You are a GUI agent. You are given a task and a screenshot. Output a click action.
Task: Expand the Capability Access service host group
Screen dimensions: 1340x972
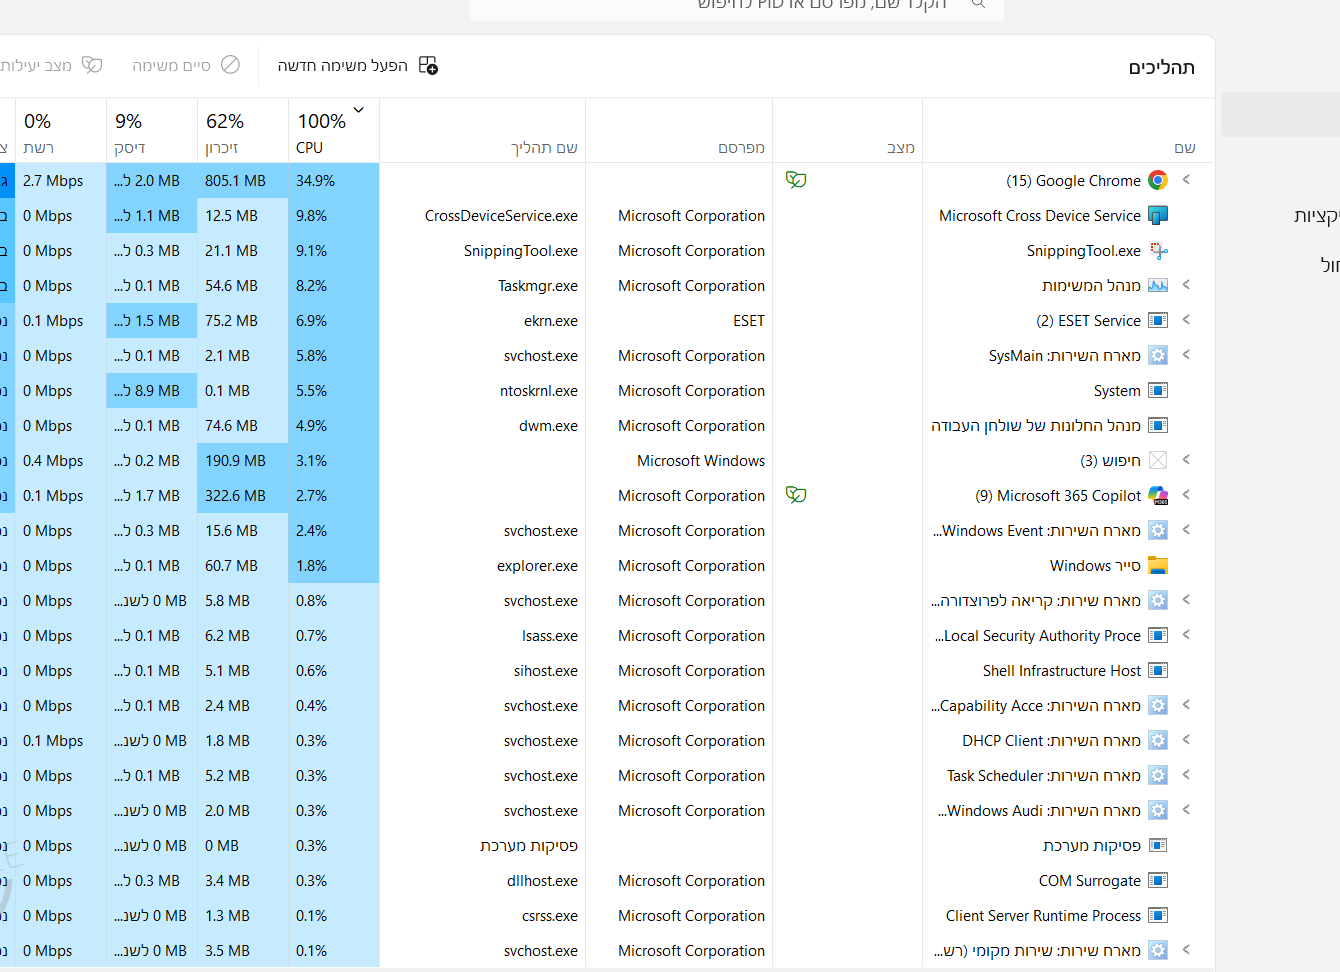coord(1186,705)
